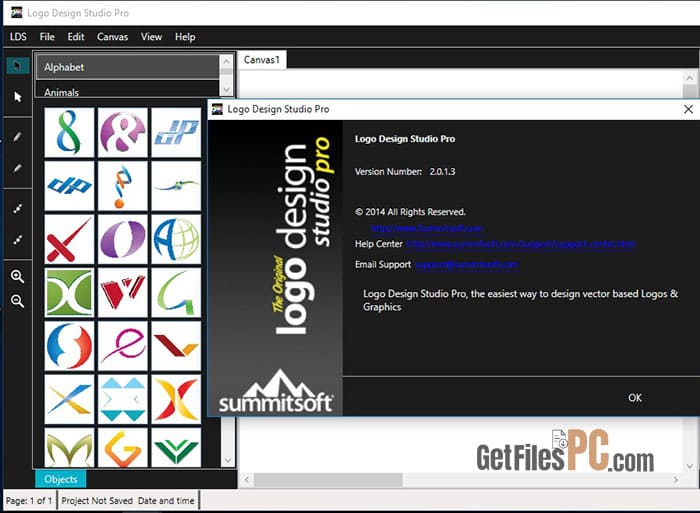Pick the purple ampersand circle logo
The image size is (700, 513).
(x=123, y=132)
